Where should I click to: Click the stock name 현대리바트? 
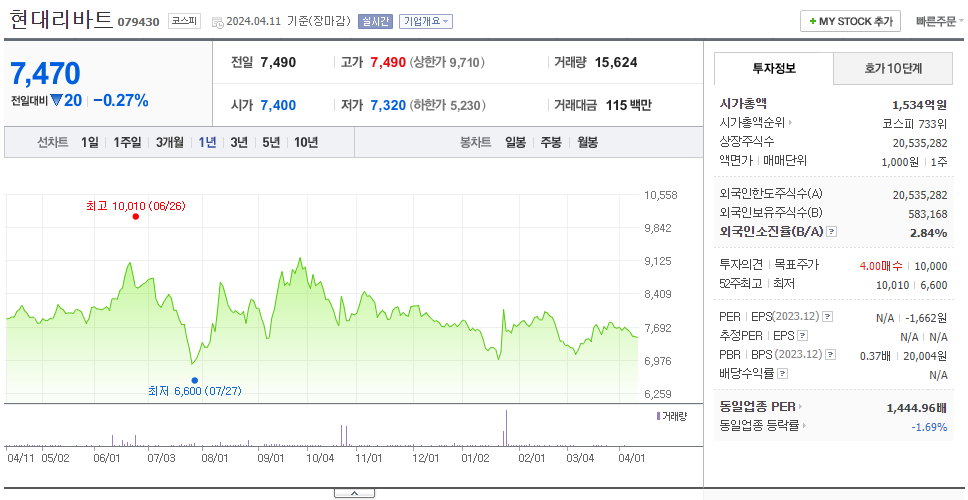60,20
